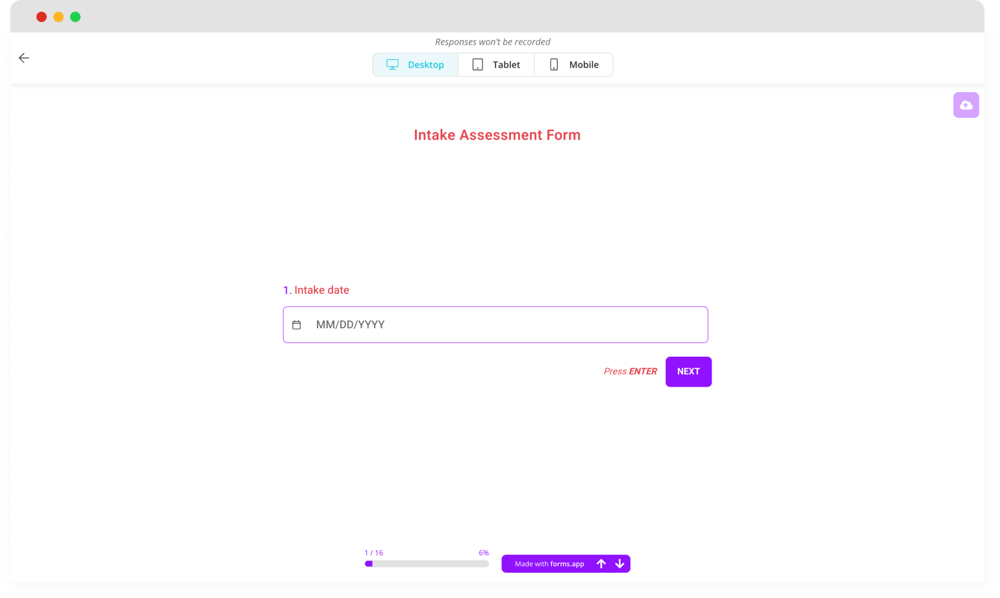Image resolution: width=1000 pixels, height=598 pixels.
Task: Click the Intake date question label
Action: click(x=317, y=290)
